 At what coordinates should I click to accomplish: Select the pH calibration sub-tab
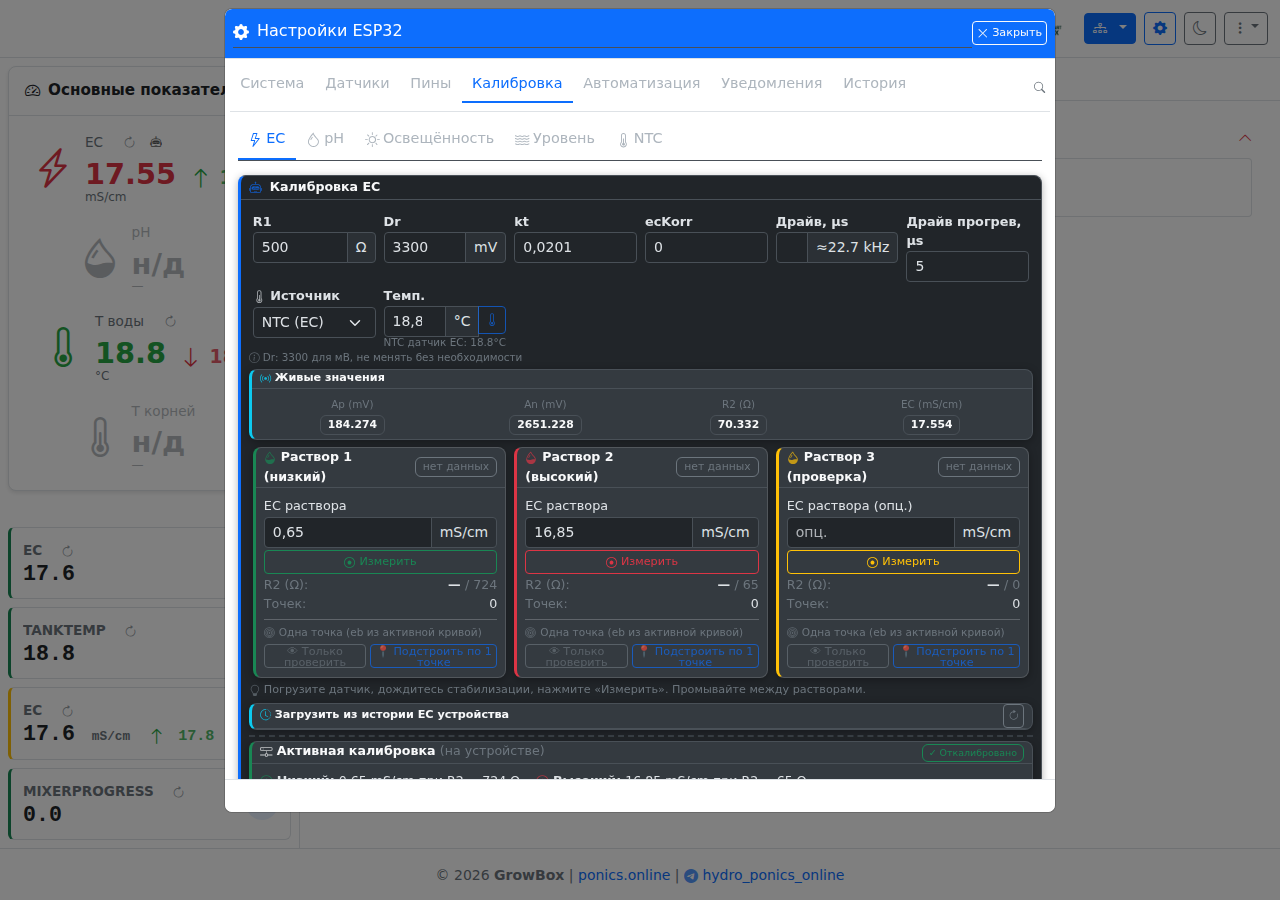(325, 138)
